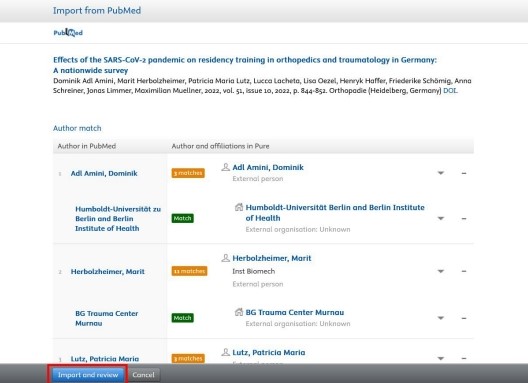Open the article title link about SARS-CoV-2
Image resolution: width=528 pixels, height=383 pixels.
pos(245,65)
